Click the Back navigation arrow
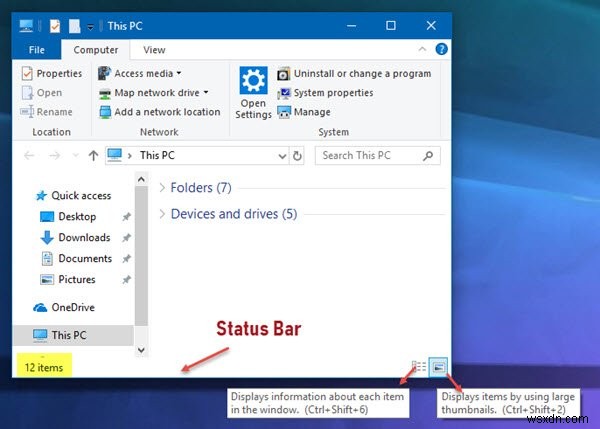 pos(29,155)
